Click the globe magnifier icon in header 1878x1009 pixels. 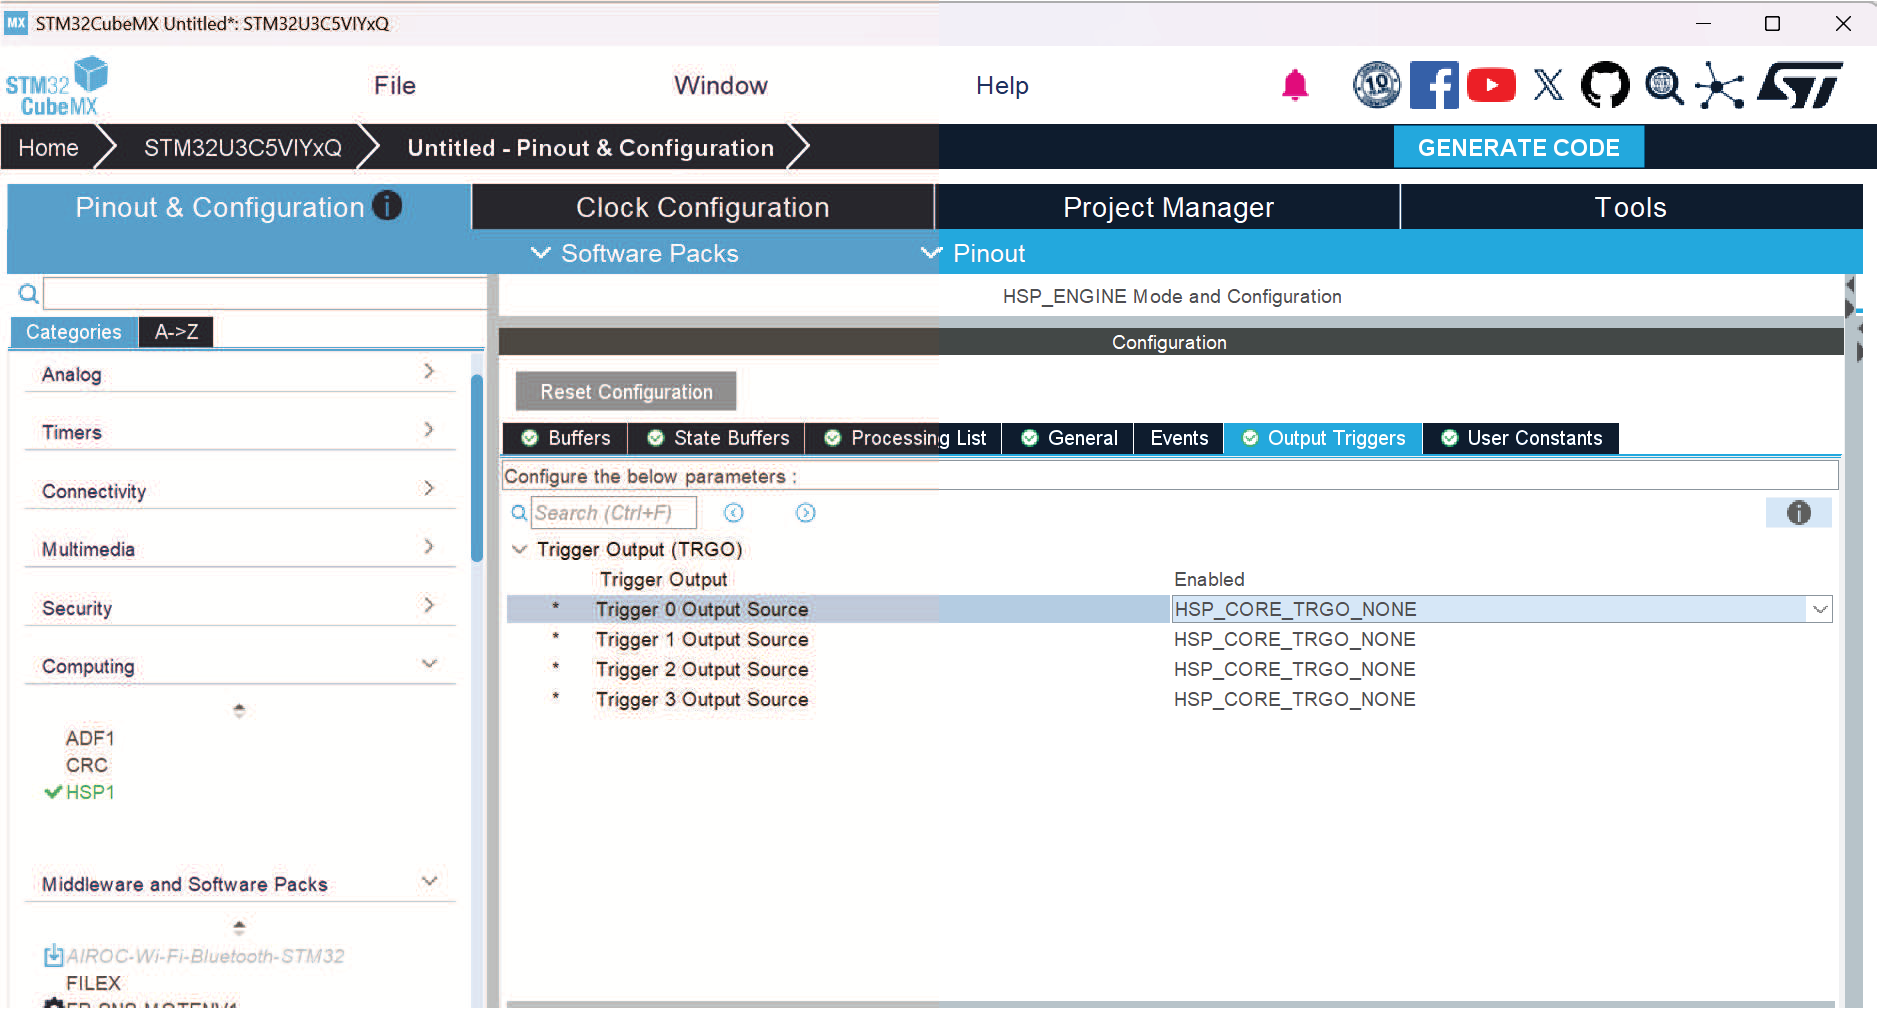coord(1664,86)
